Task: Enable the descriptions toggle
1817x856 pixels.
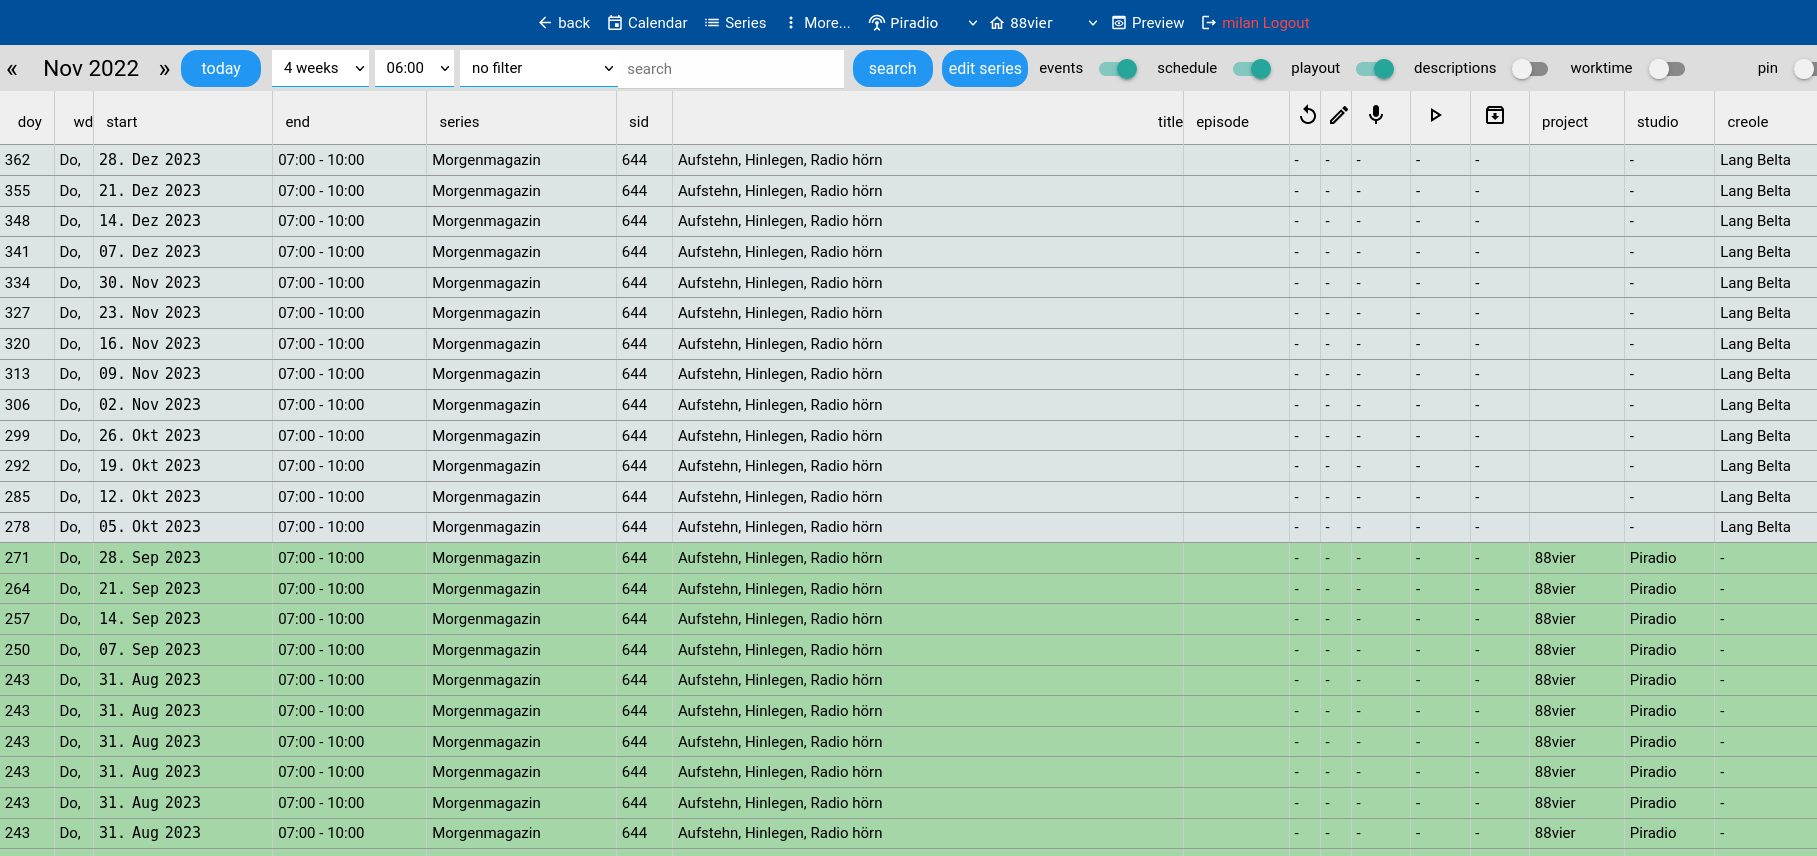Action: (x=1529, y=69)
